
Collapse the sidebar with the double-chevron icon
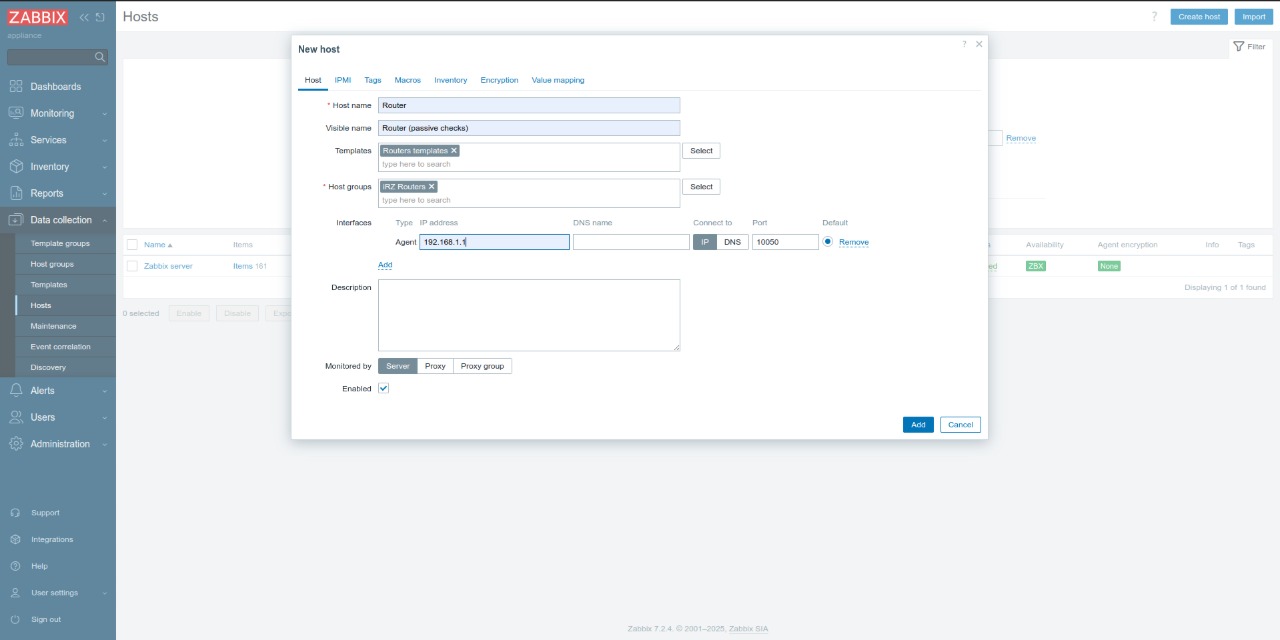click(x=84, y=16)
